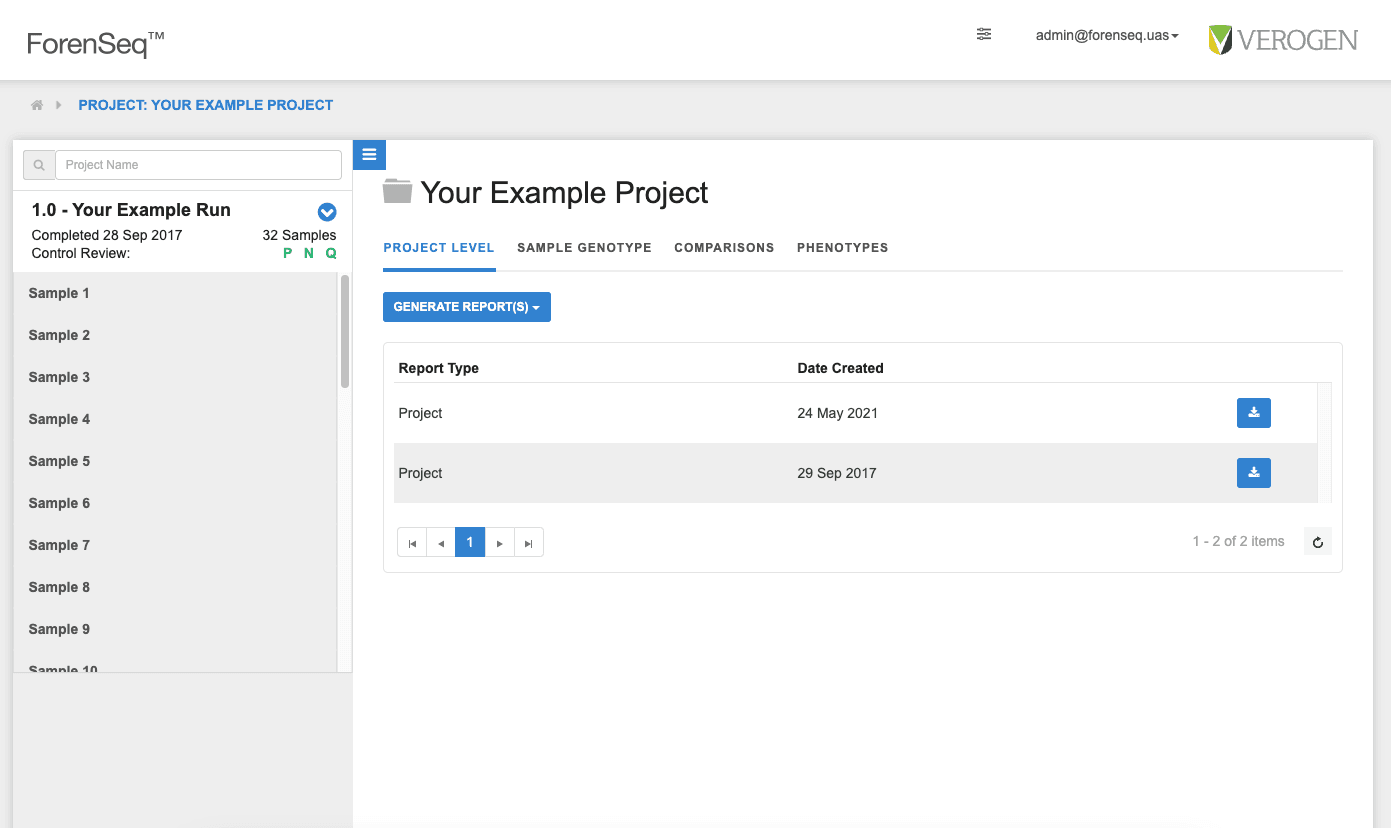Collapse the Your Example Run chevron
This screenshot has height=828, width=1391.
point(327,212)
